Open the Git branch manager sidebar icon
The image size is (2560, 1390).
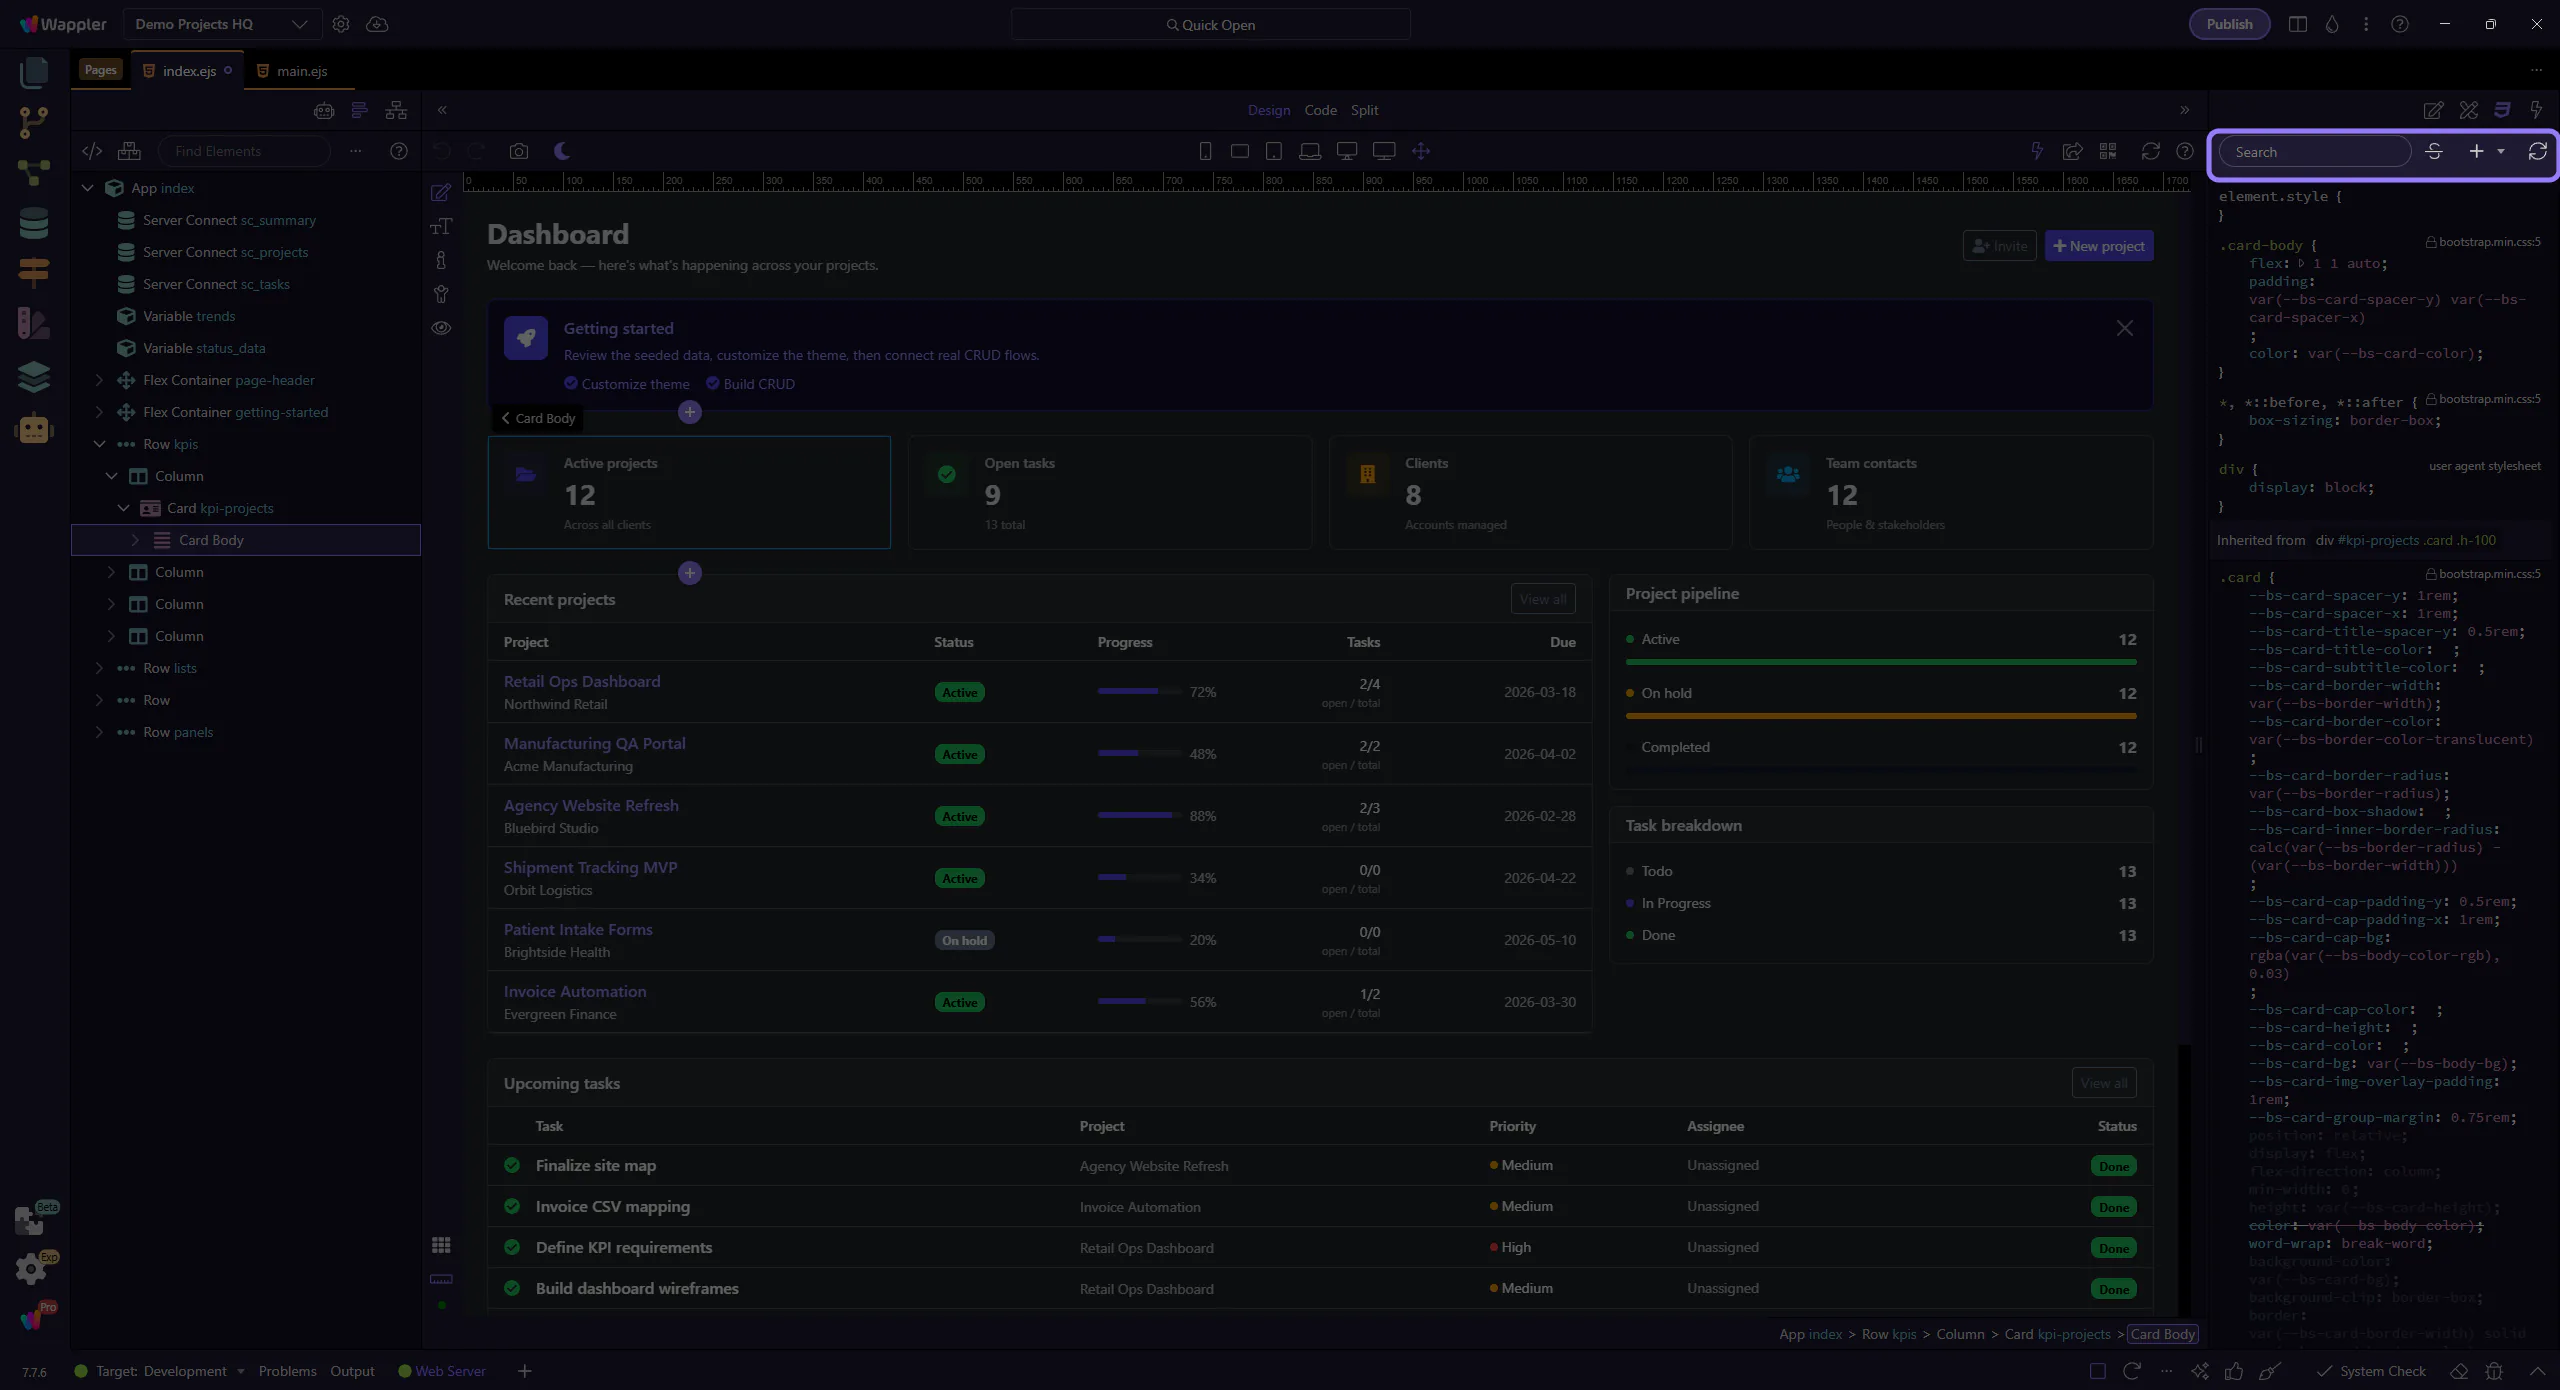click(x=33, y=122)
